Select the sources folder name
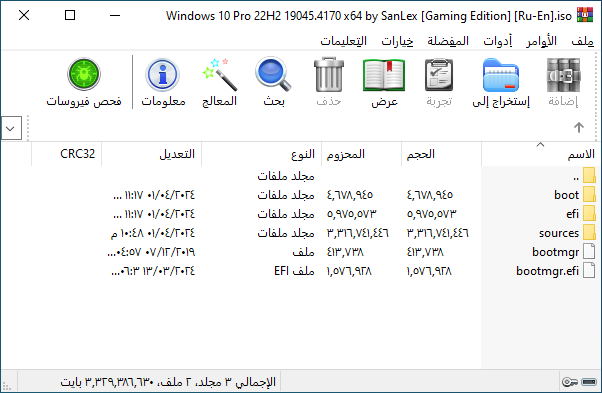Viewport: 602px width, 393px height. click(x=559, y=233)
